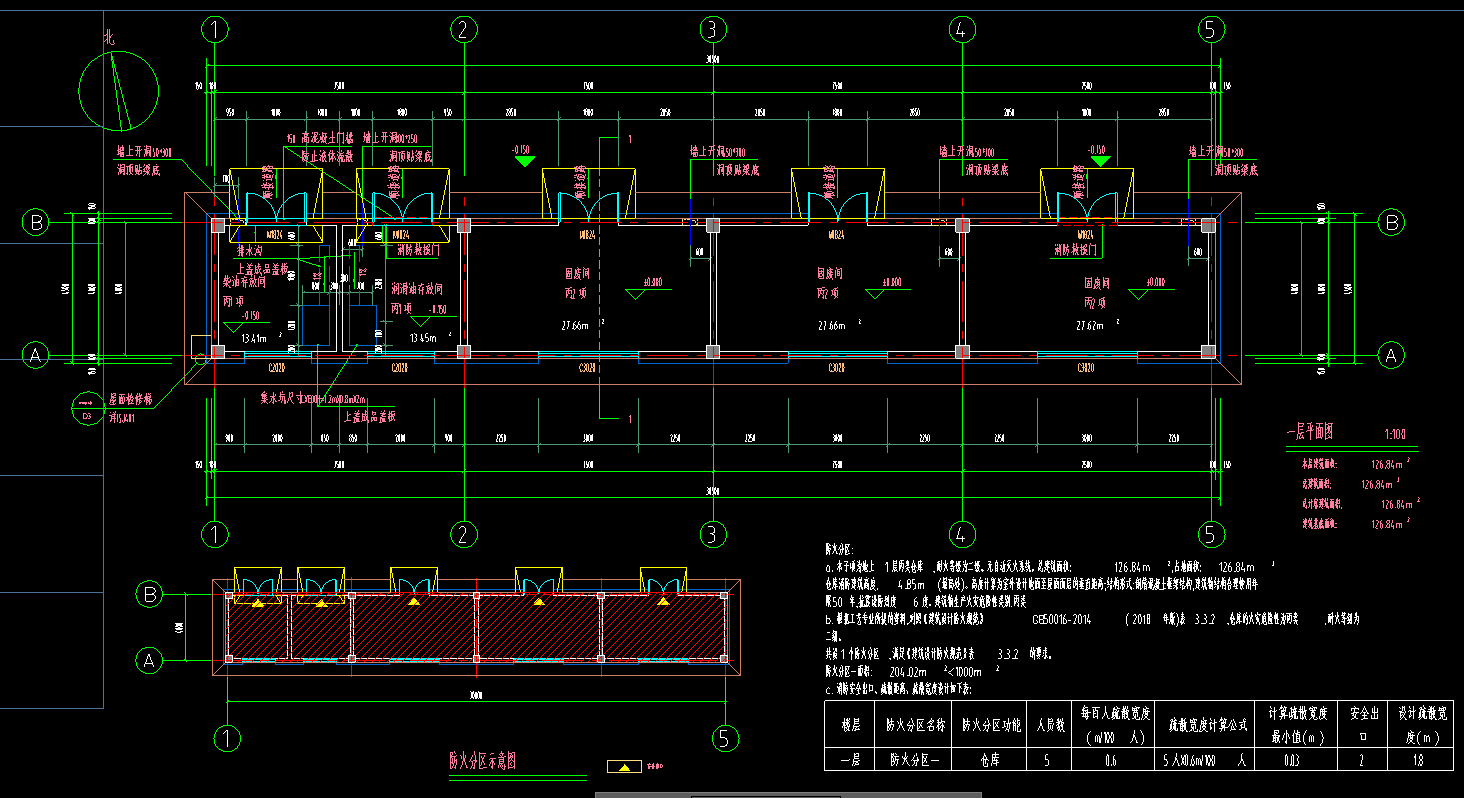Select axis bubble 5 below the fire zone diagram
This screenshot has width=1464, height=798.
[725, 739]
